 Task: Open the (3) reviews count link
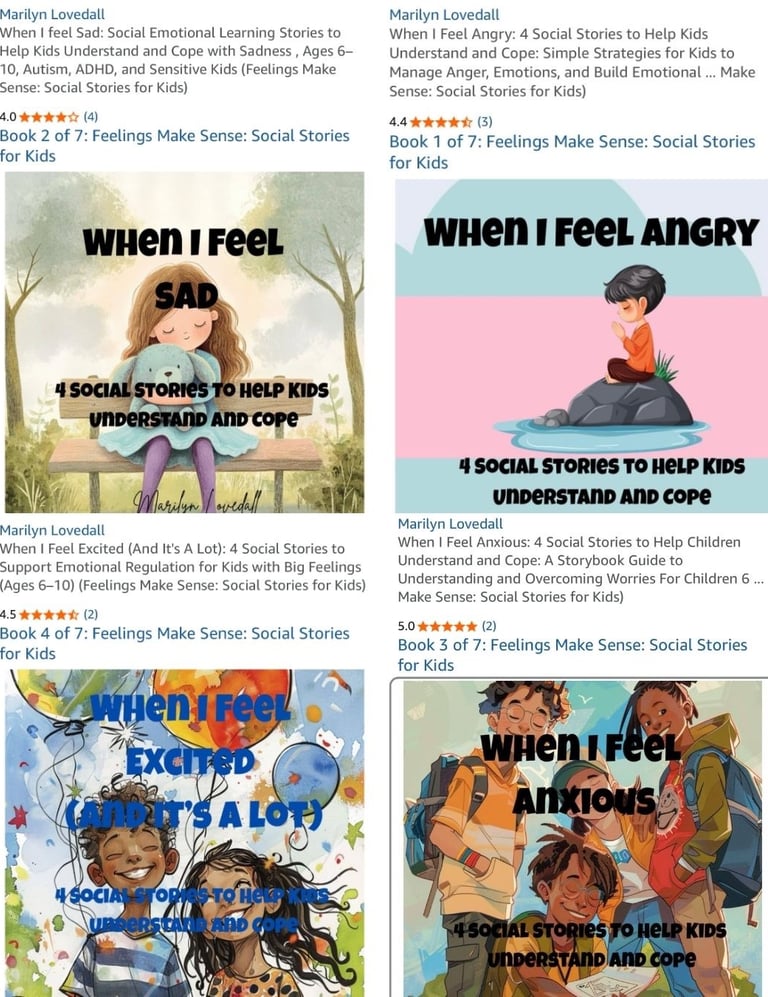pyautogui.click(x=484, y=122)
